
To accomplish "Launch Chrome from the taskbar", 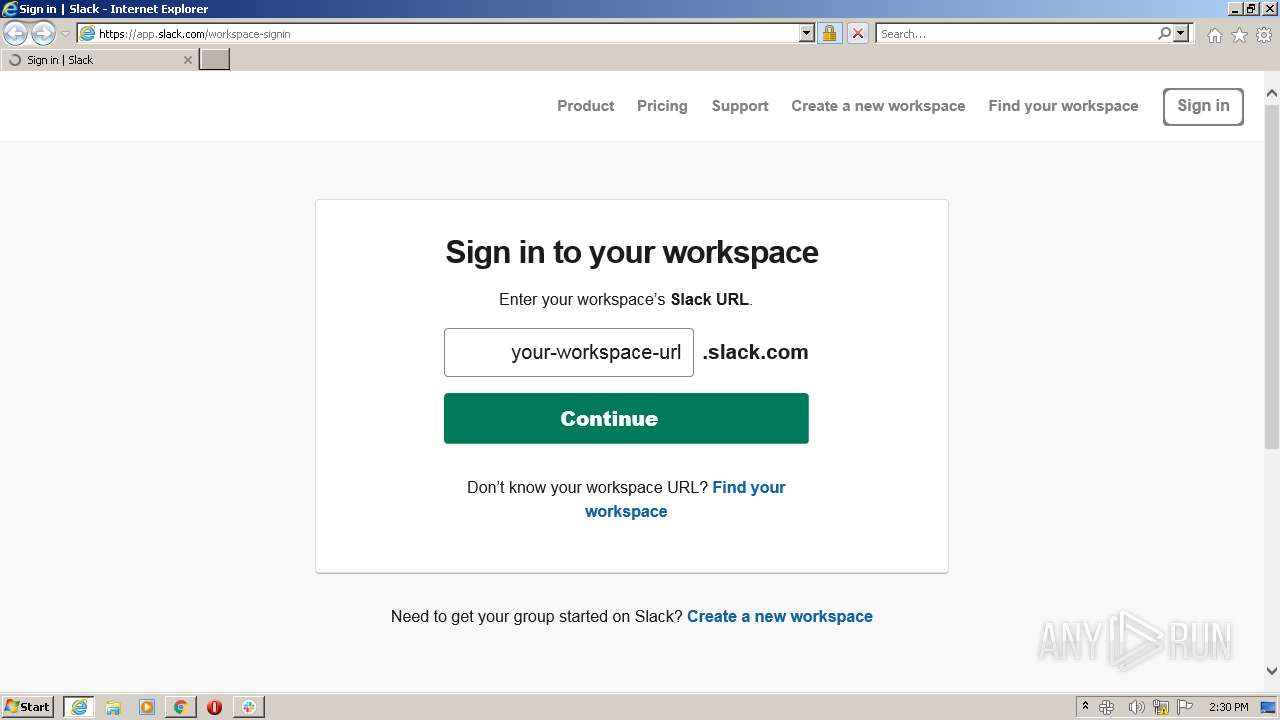I will (x=181, y=707).
